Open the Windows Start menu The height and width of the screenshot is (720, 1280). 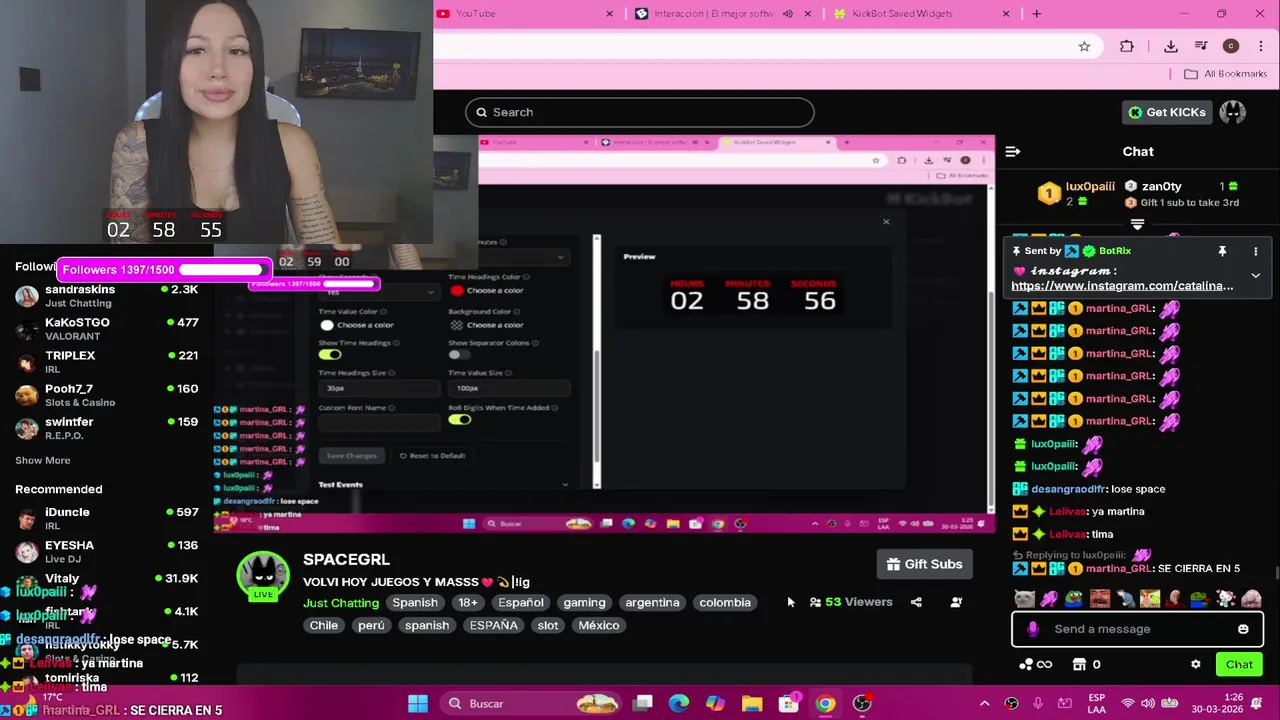click(x=418, y=704)
